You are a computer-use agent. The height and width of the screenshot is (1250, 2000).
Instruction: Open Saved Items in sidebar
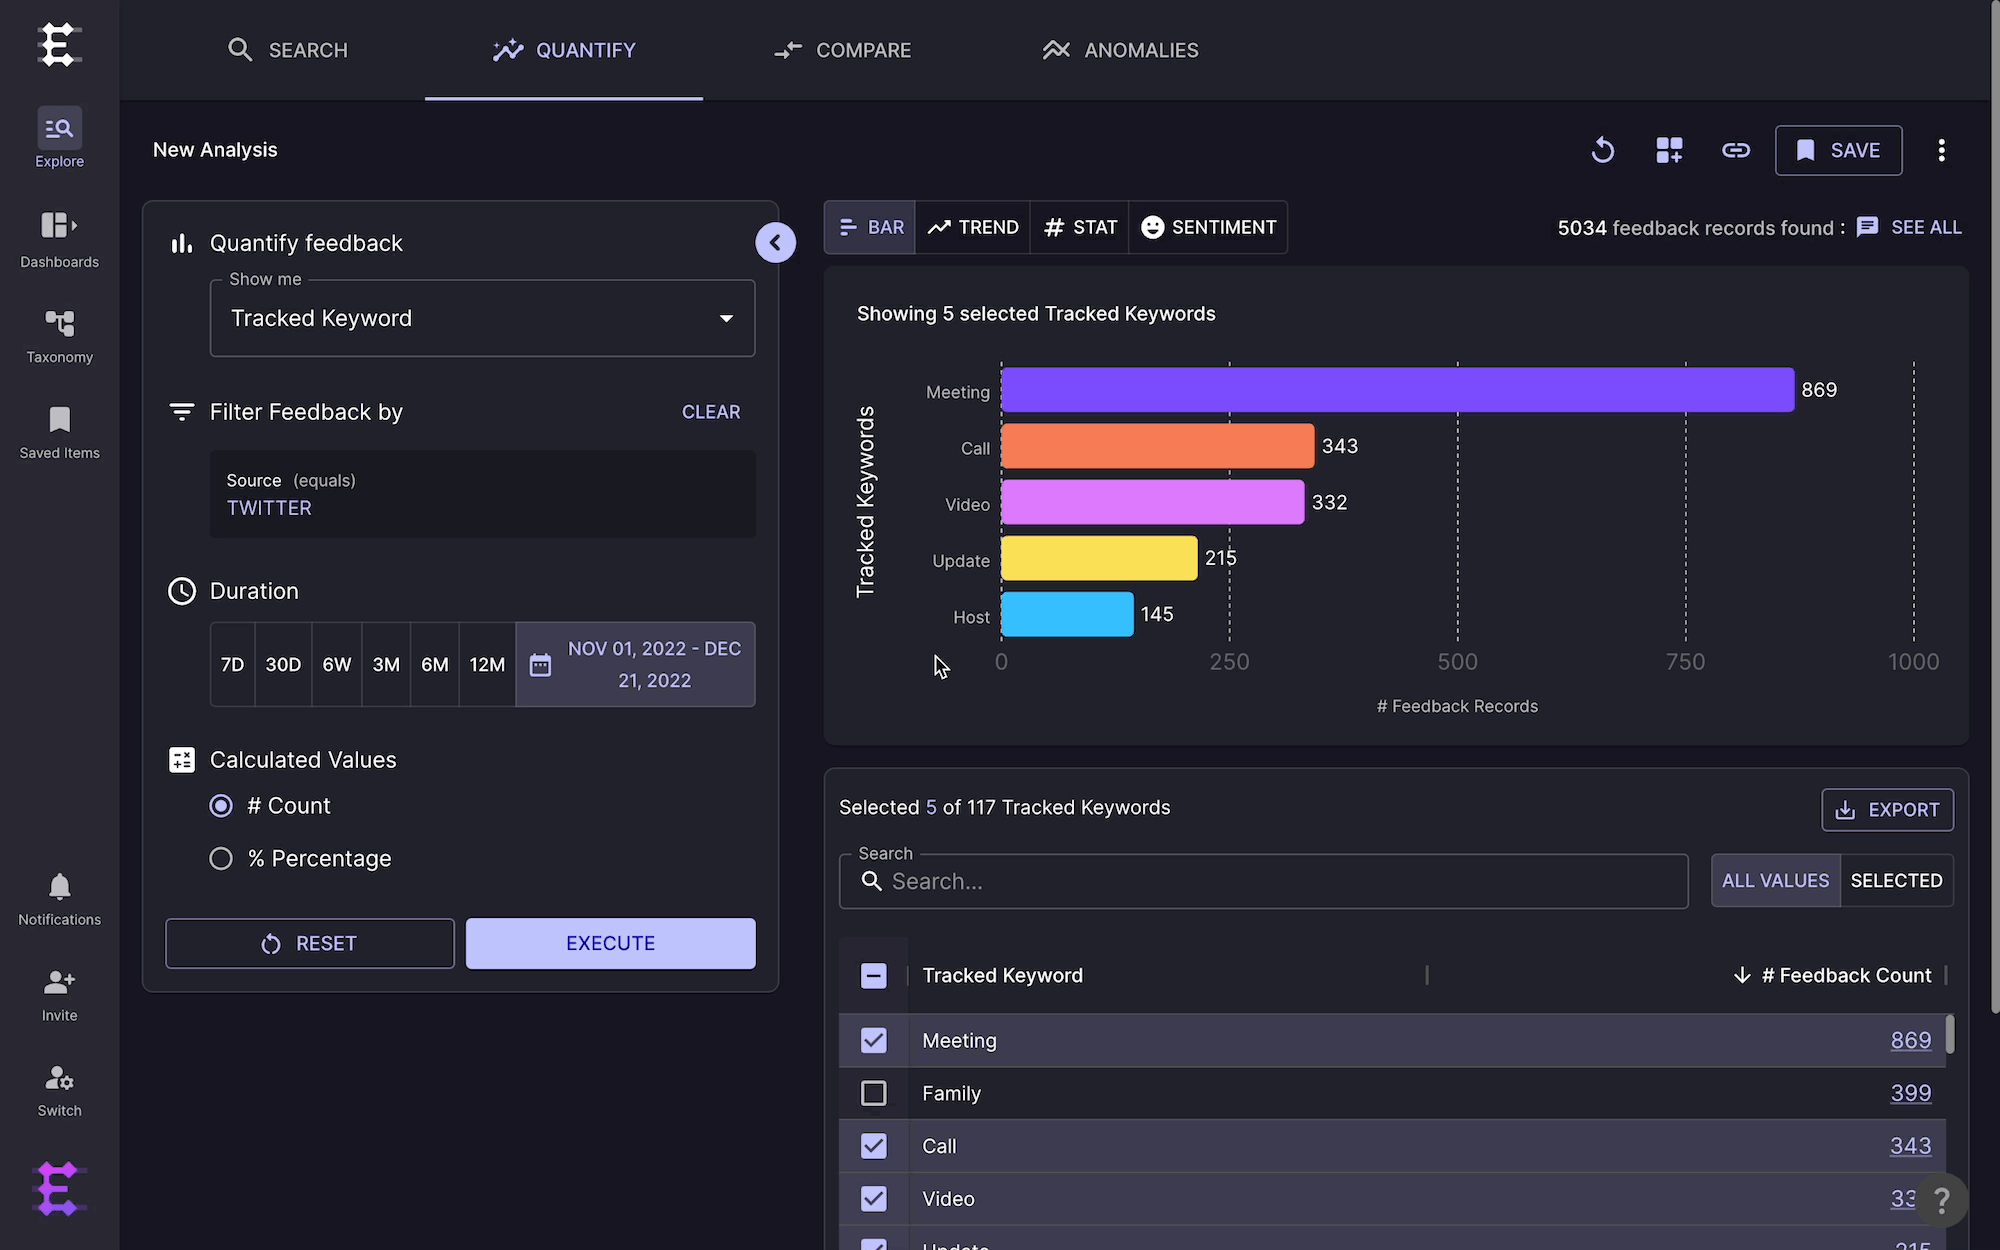[x=59, y=432]
